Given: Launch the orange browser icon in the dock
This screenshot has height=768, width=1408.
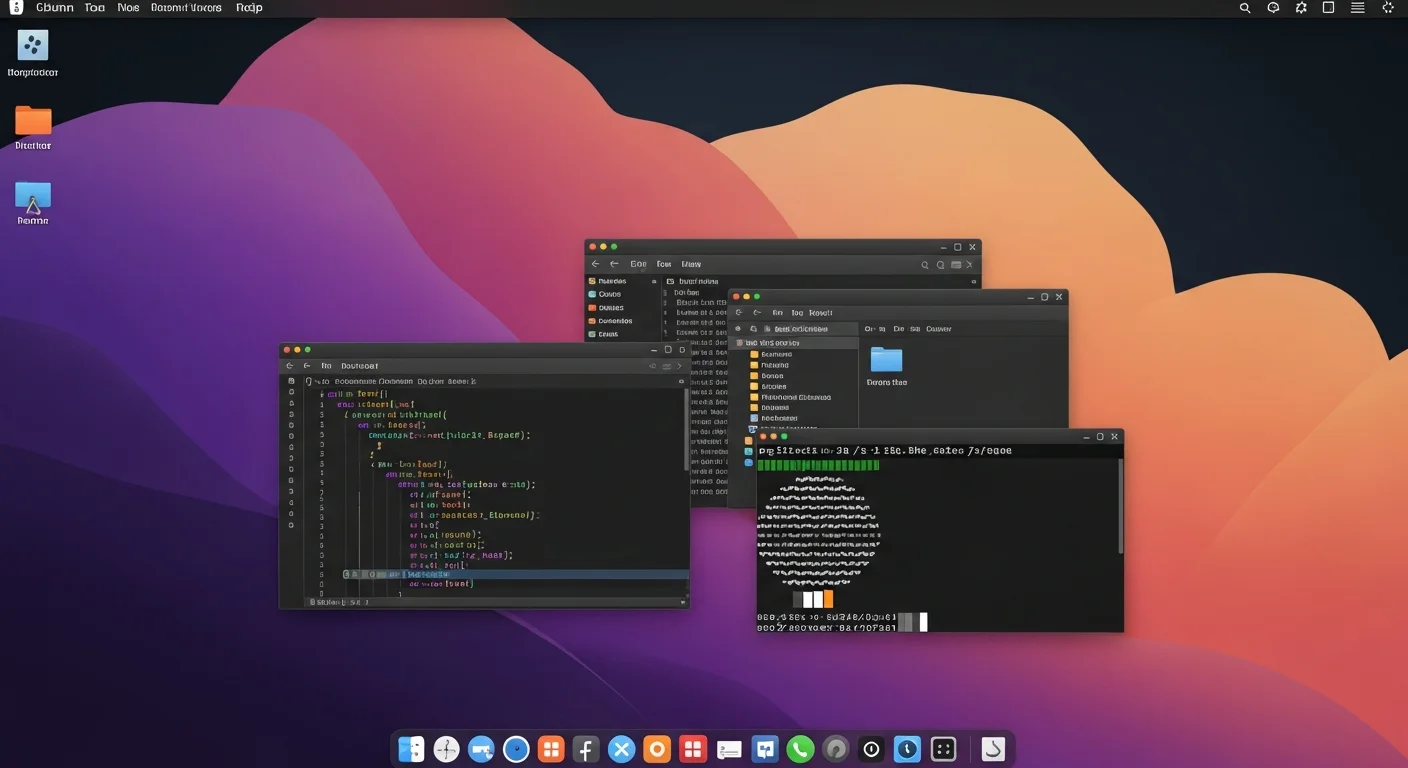Looking at the screenshot, I should point(657,748).
